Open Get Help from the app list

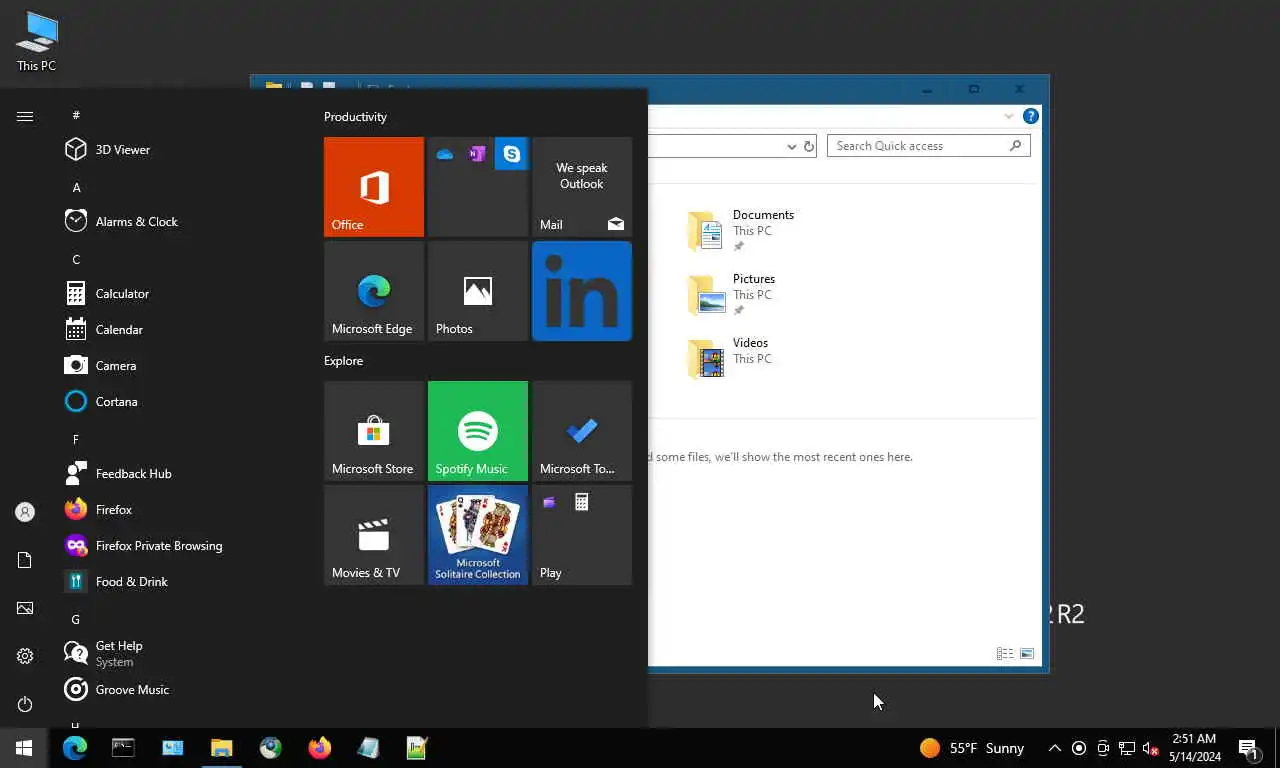tap(178, 654)
